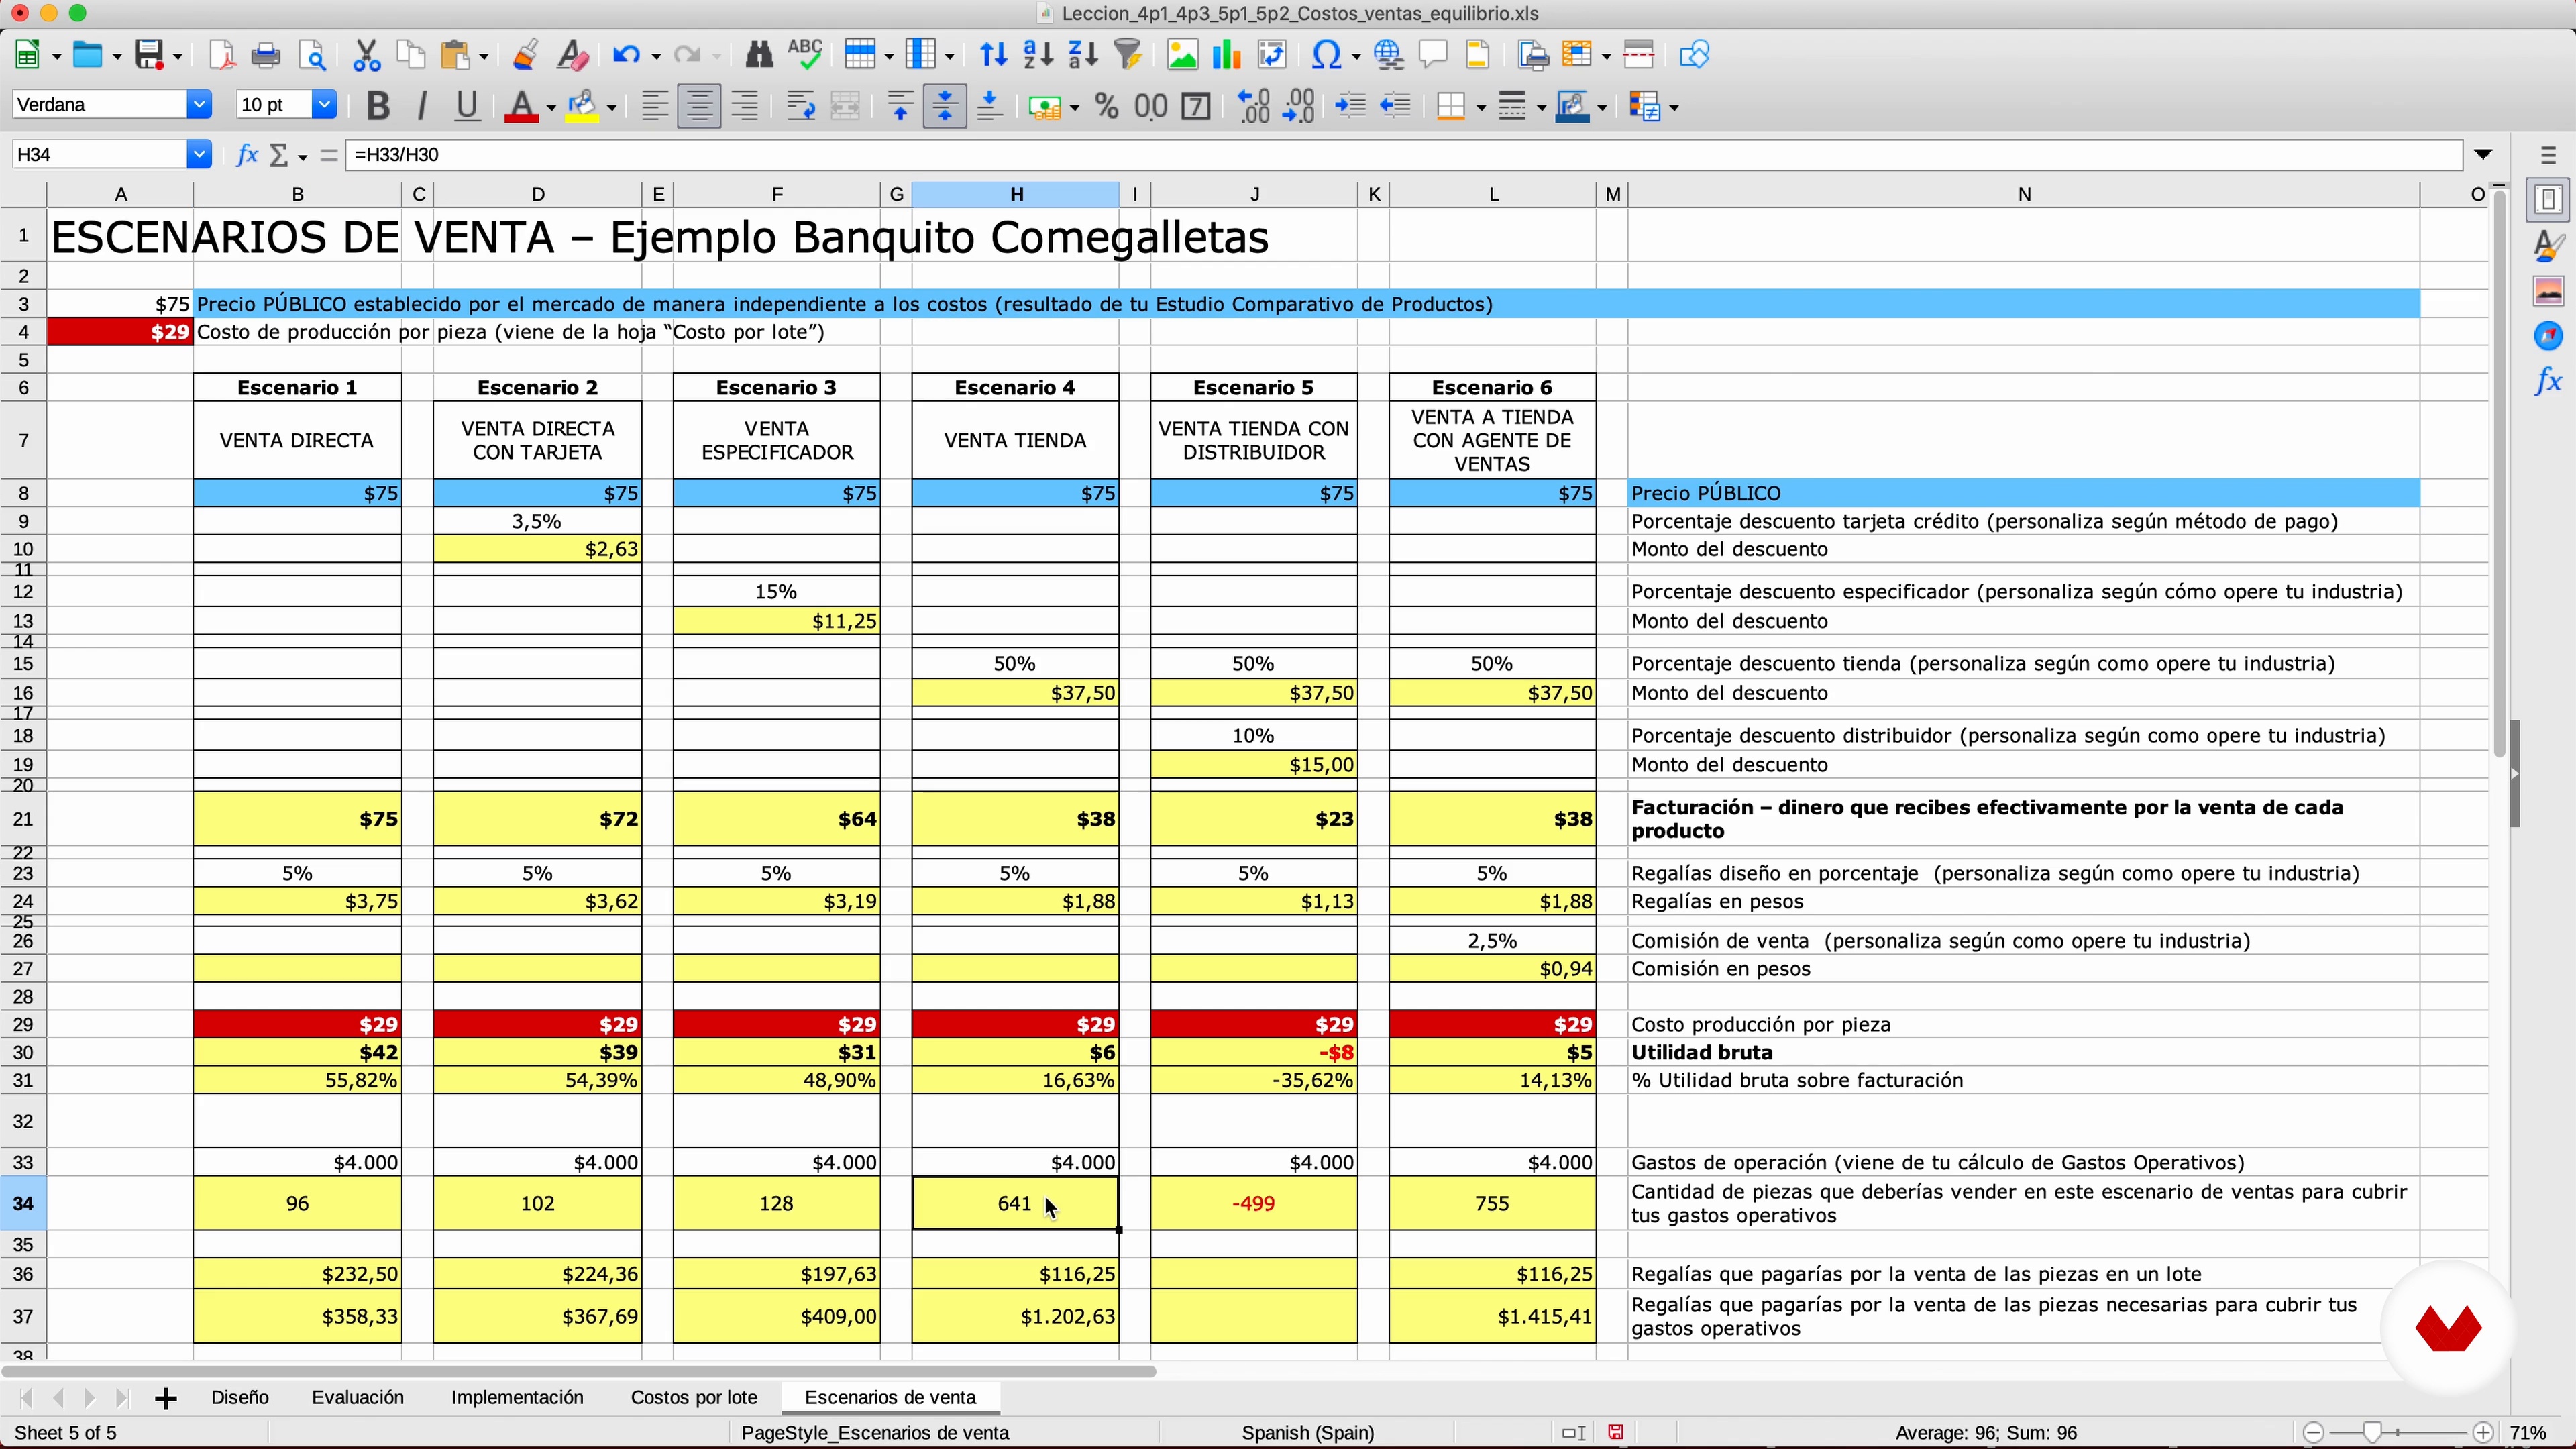
Task: Toggle Italic formatting
Action: [422, 106]
